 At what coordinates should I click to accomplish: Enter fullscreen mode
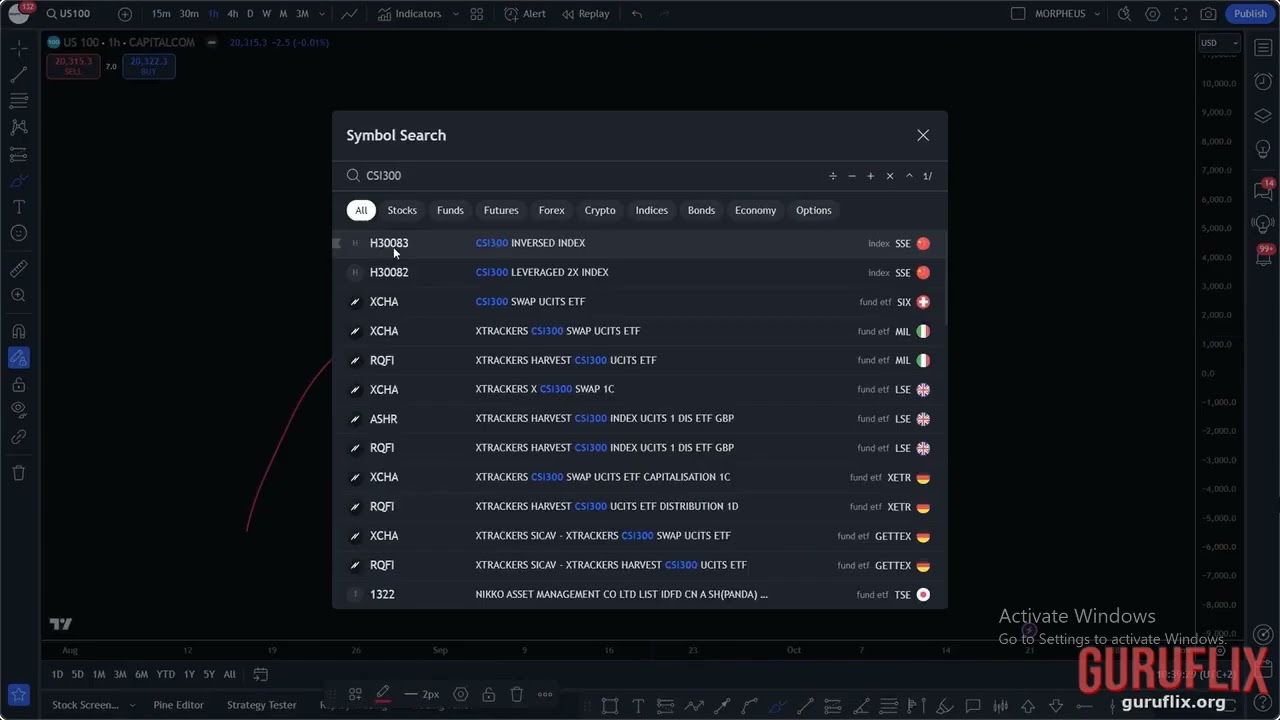[1181, 14]
